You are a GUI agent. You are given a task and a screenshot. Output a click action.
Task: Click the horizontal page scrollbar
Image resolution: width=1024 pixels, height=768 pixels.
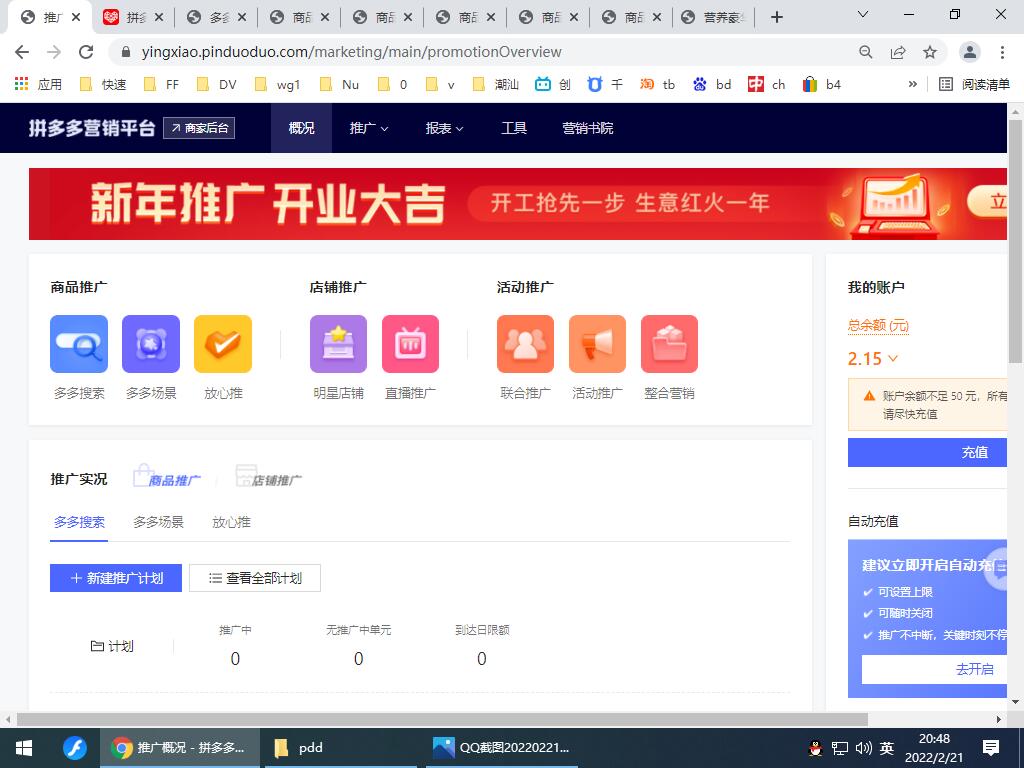click(442, 719)
